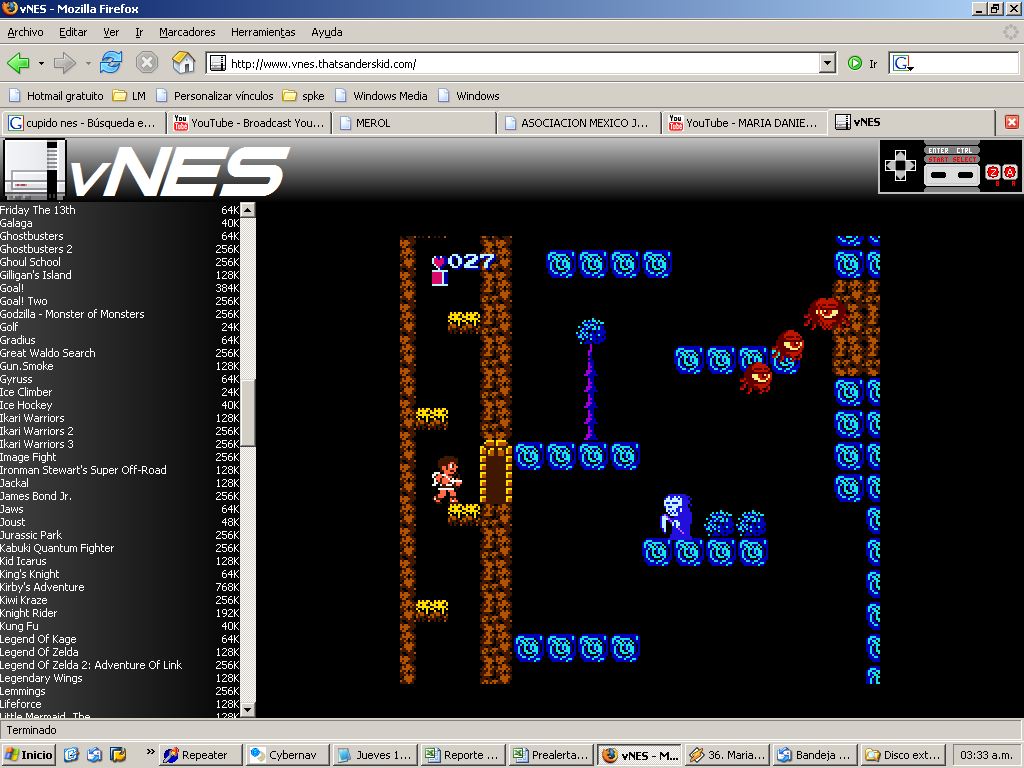
Task: Open the LM bookmarks folder
Action: click(x=129, y=96)
